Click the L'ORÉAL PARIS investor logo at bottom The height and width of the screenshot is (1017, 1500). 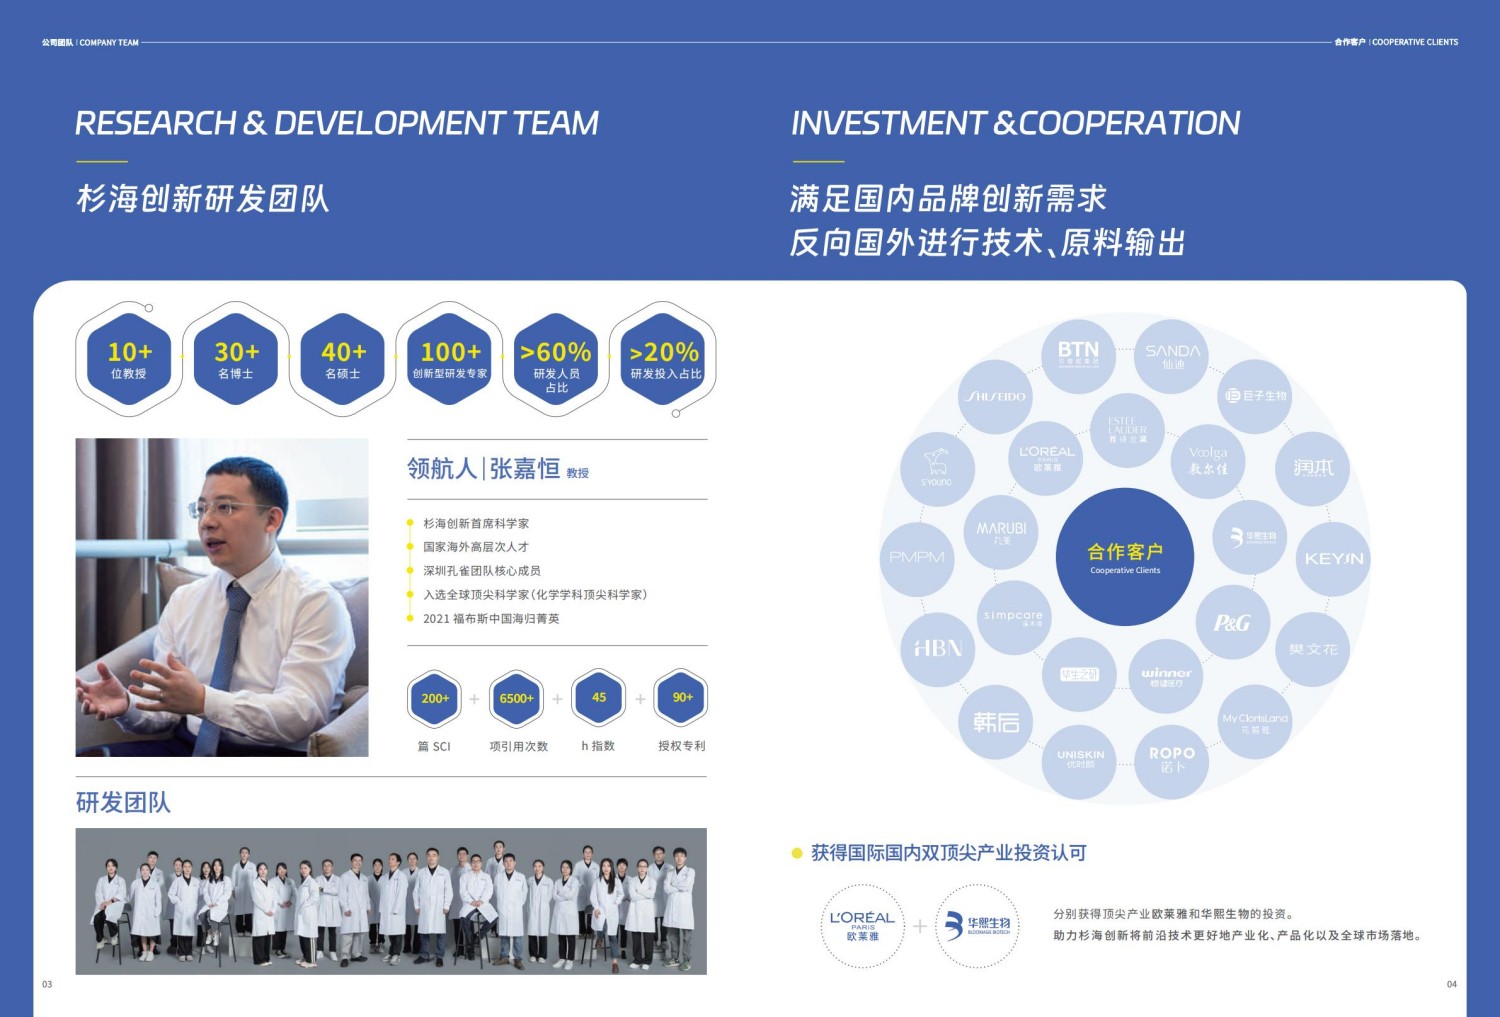(862, 926)
